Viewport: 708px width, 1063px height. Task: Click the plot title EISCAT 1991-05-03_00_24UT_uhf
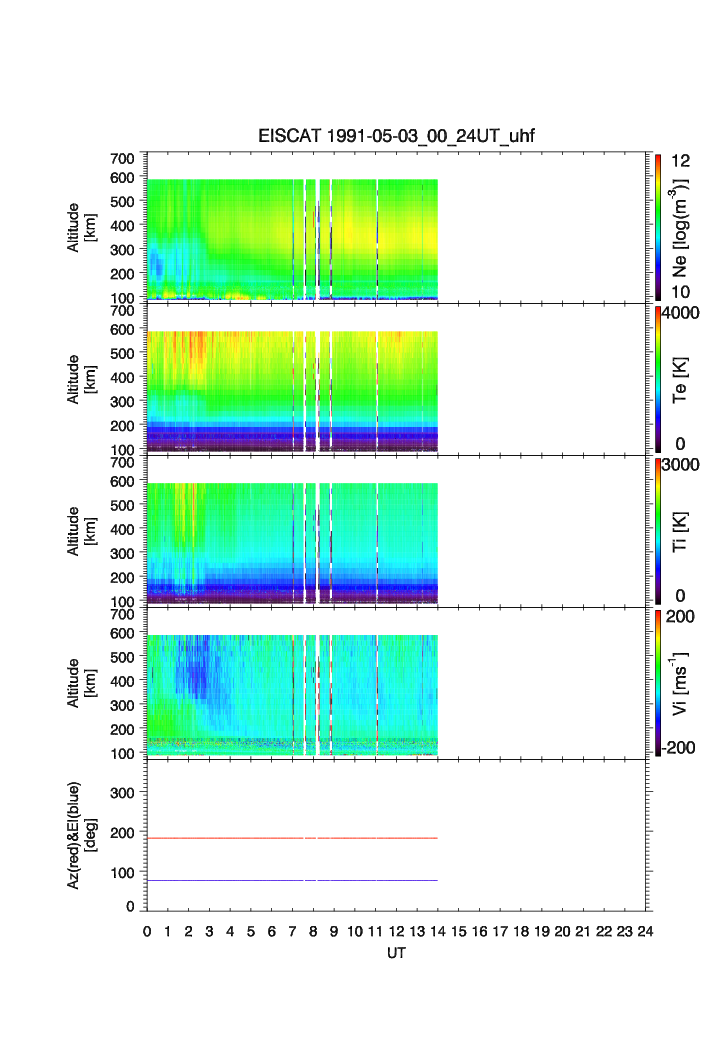coord(398,137)
